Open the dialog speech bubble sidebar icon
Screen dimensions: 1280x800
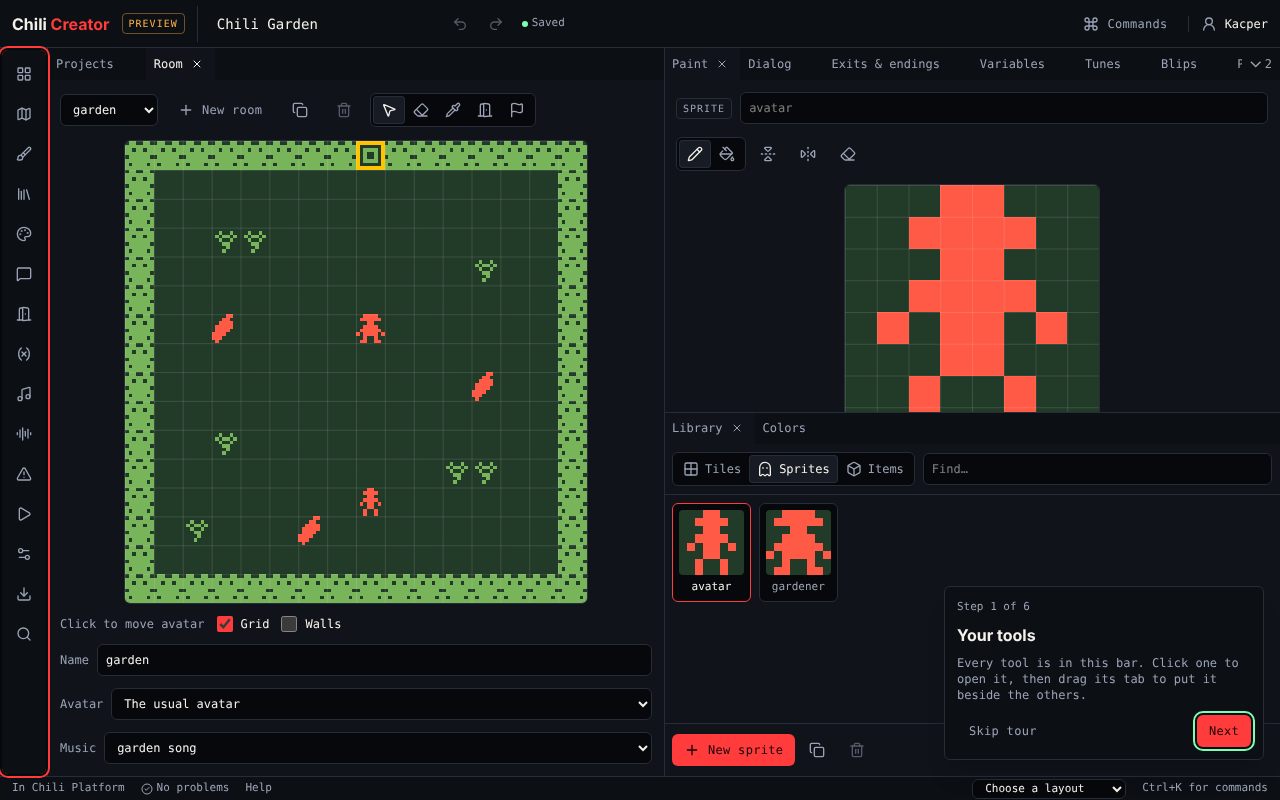24,274
